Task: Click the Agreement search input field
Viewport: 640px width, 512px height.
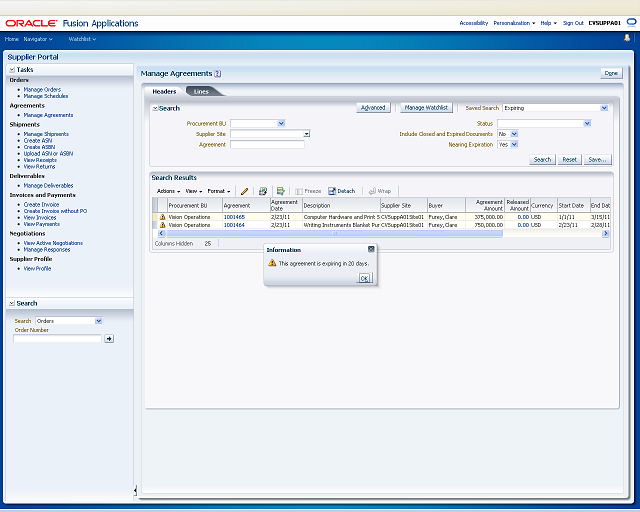Action: pyautogui.click(x=267, y=145)
